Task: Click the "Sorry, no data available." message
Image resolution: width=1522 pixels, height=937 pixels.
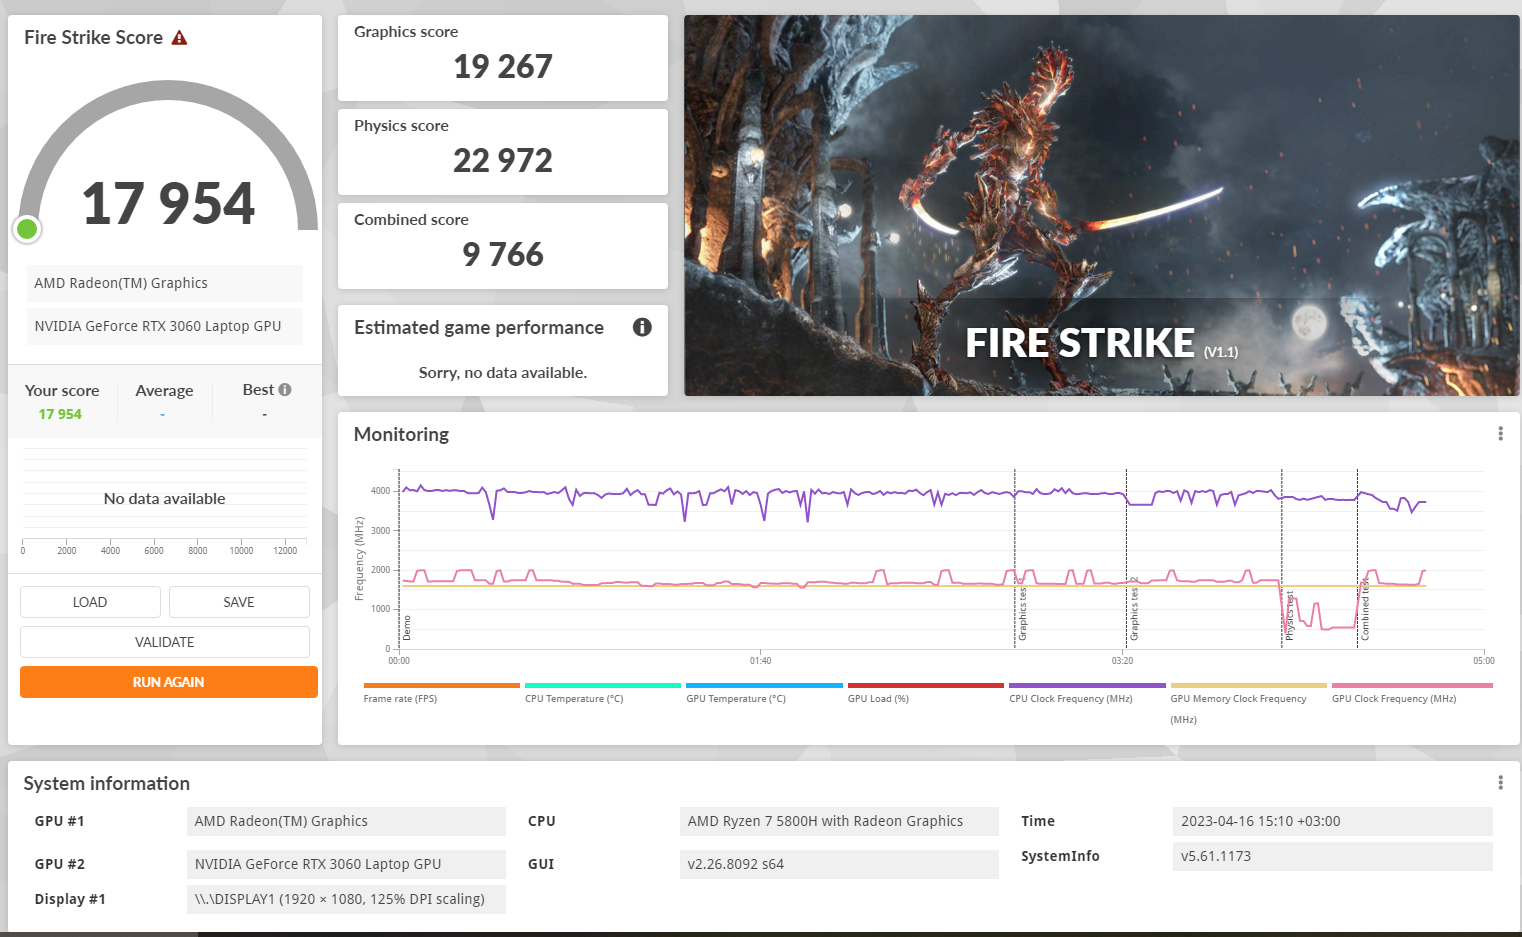Action: [x=503, y=373]
